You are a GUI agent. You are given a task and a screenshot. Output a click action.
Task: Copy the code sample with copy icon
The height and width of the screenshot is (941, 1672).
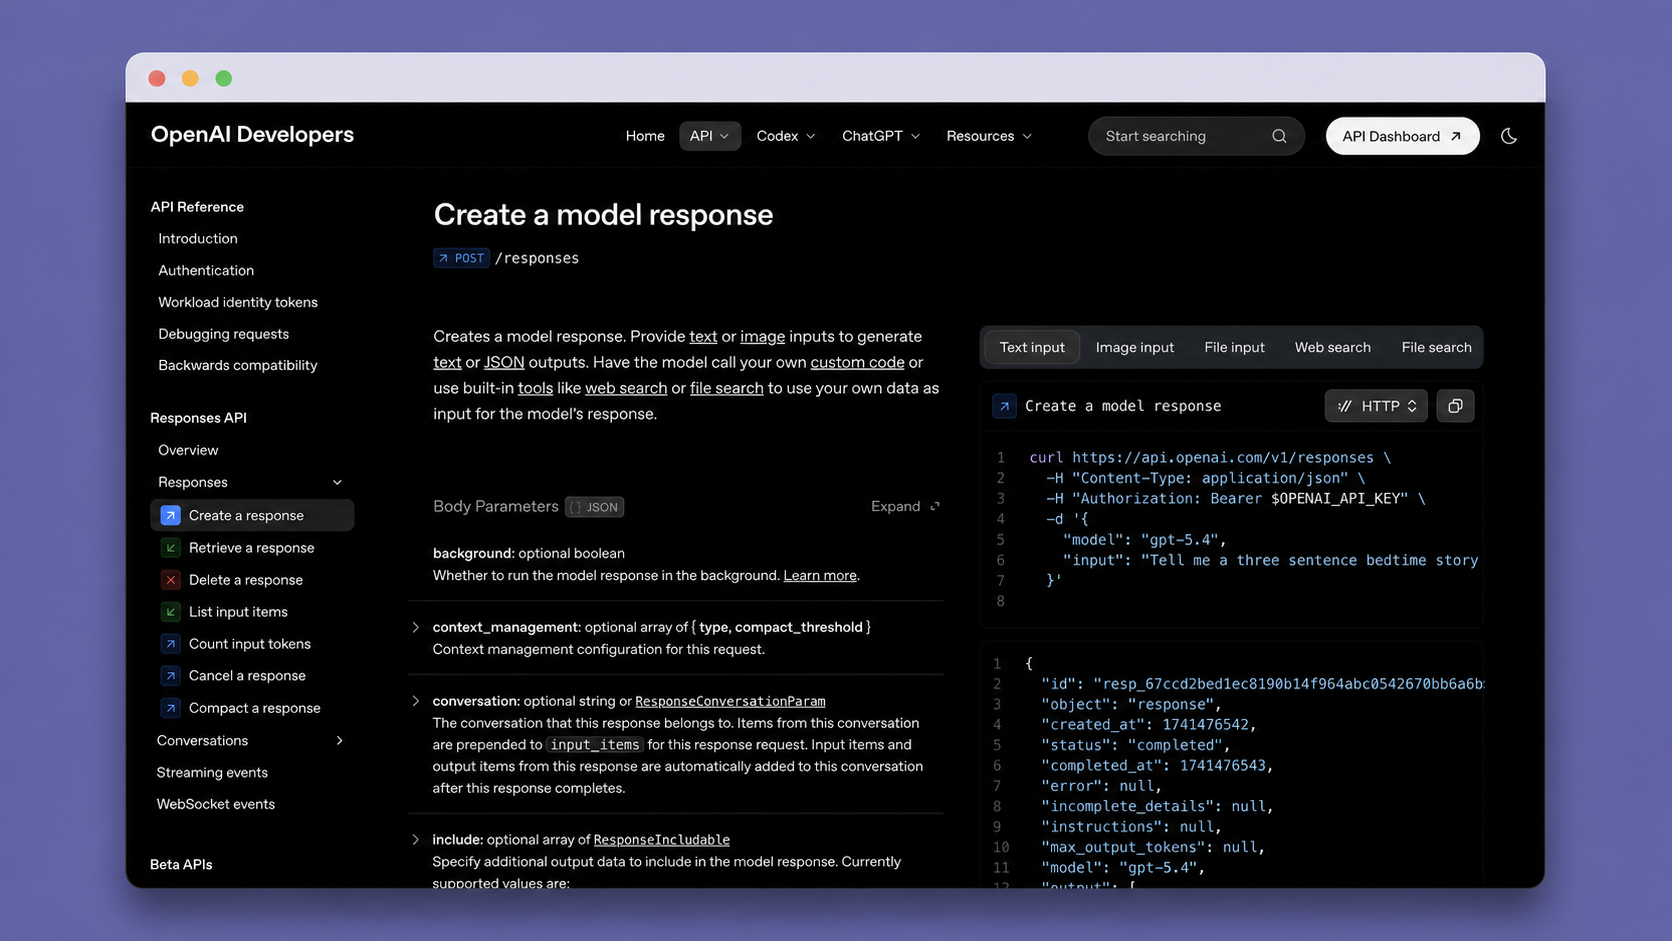coord(1455,406)
